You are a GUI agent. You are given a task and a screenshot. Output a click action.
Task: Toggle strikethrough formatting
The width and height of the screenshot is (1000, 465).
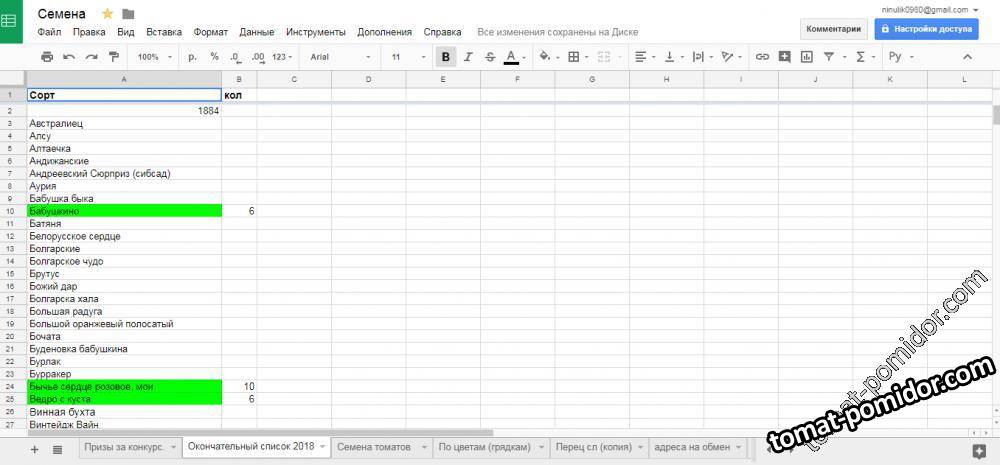click(490, 57)
